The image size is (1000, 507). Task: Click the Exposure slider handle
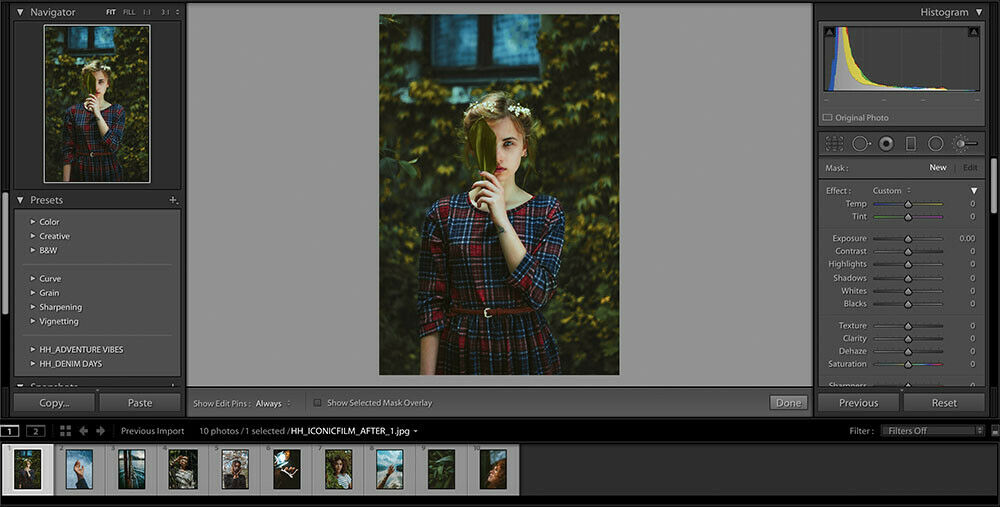pyautogui.click(x=908, y=239)
